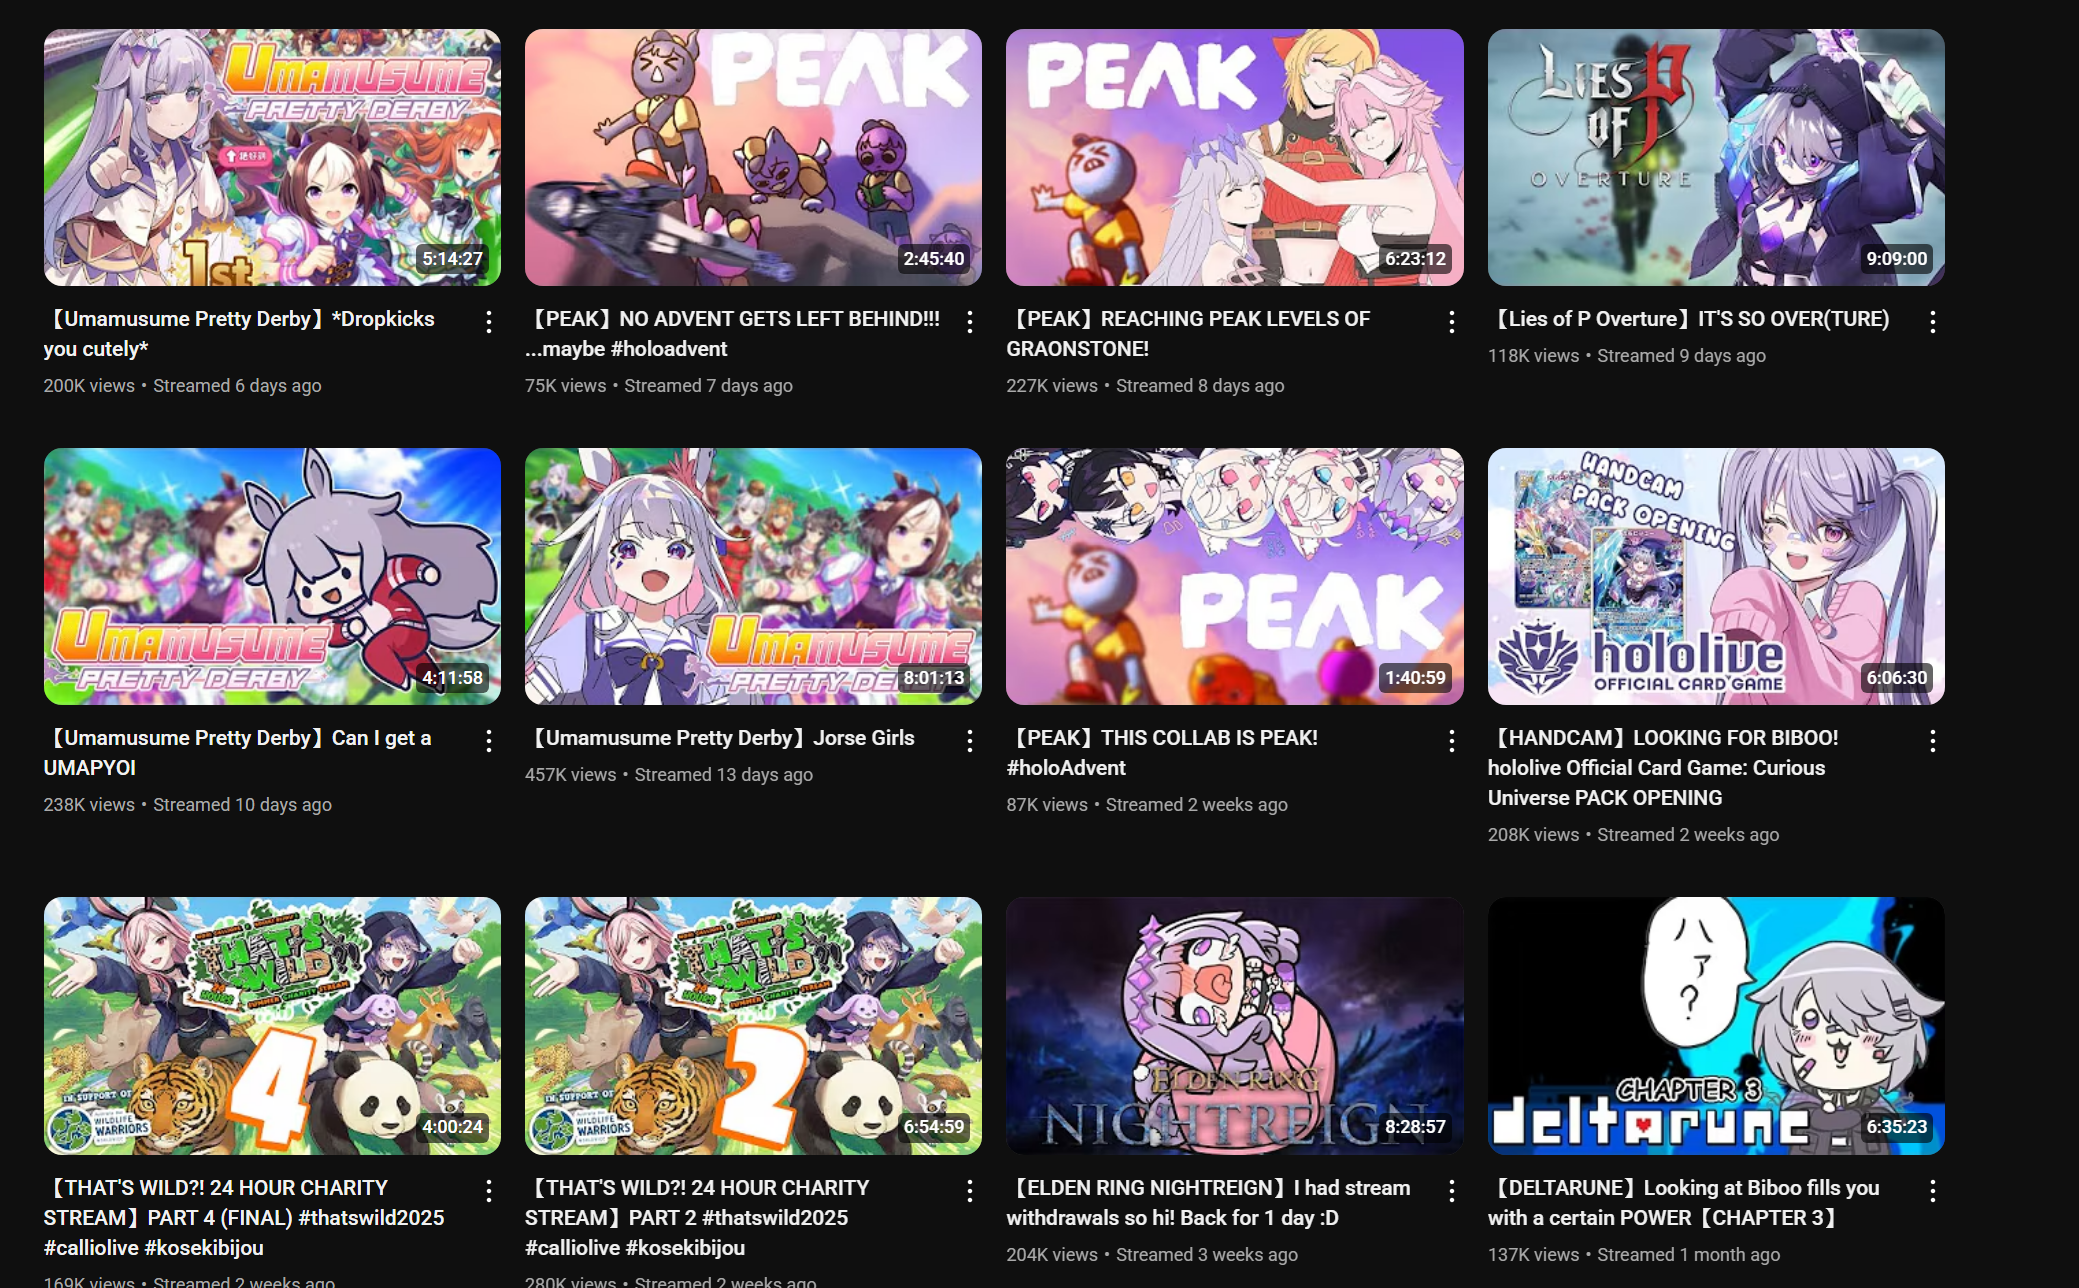Play the Deltarune Chapter 3 thumbnail video
Viewport: 2079px width, 1288px height.
(x=1716, y=1026)
